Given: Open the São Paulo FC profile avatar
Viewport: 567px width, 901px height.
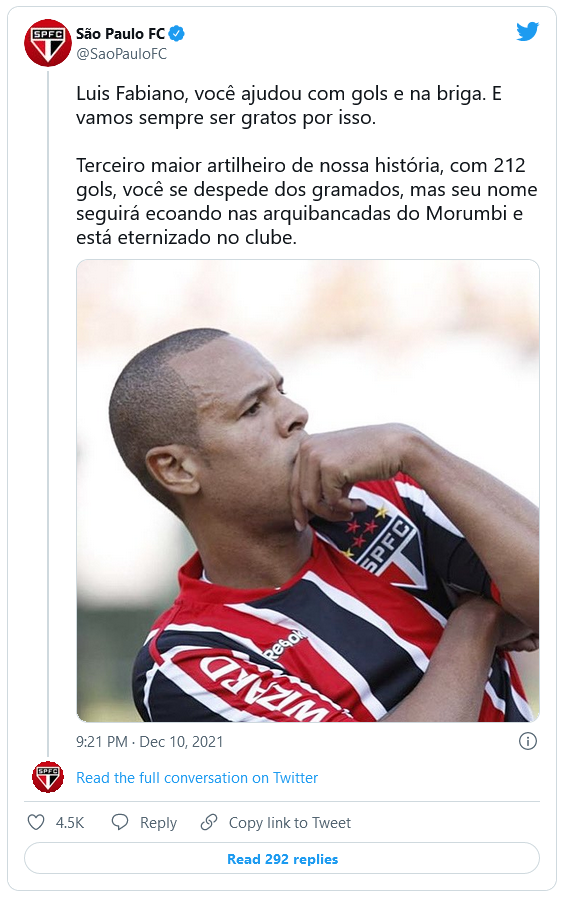Looking at the screenshot, I should 48,43.
